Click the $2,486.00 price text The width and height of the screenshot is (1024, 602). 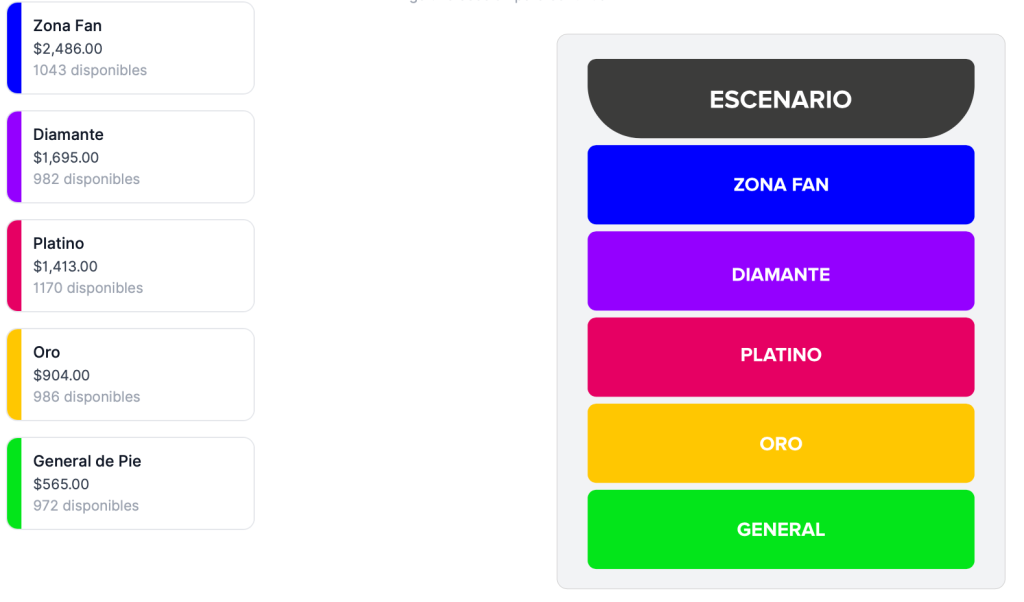coord(68,48)
